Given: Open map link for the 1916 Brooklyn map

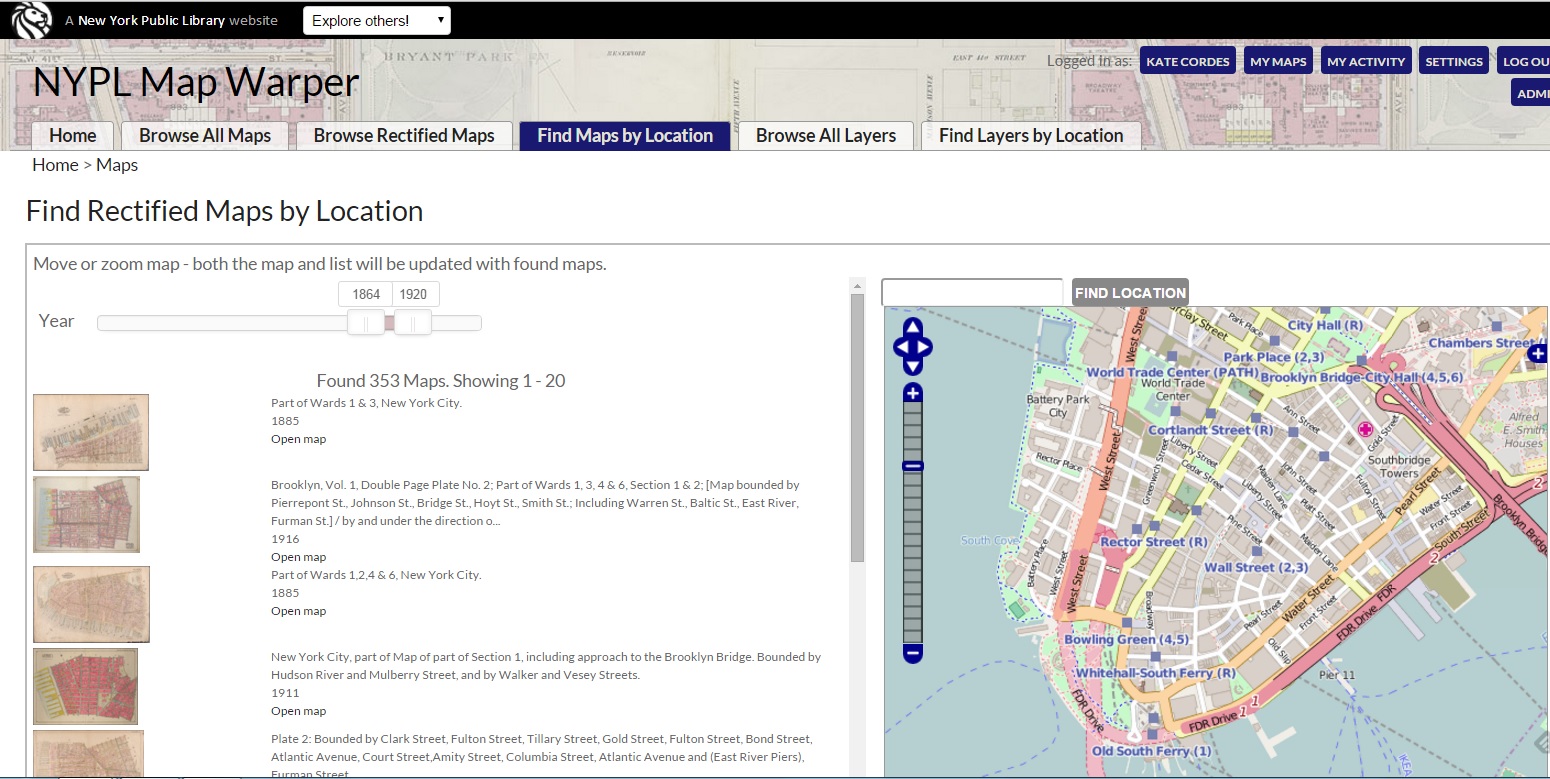Looking at the screenshot, I should (x=299, y=557).
